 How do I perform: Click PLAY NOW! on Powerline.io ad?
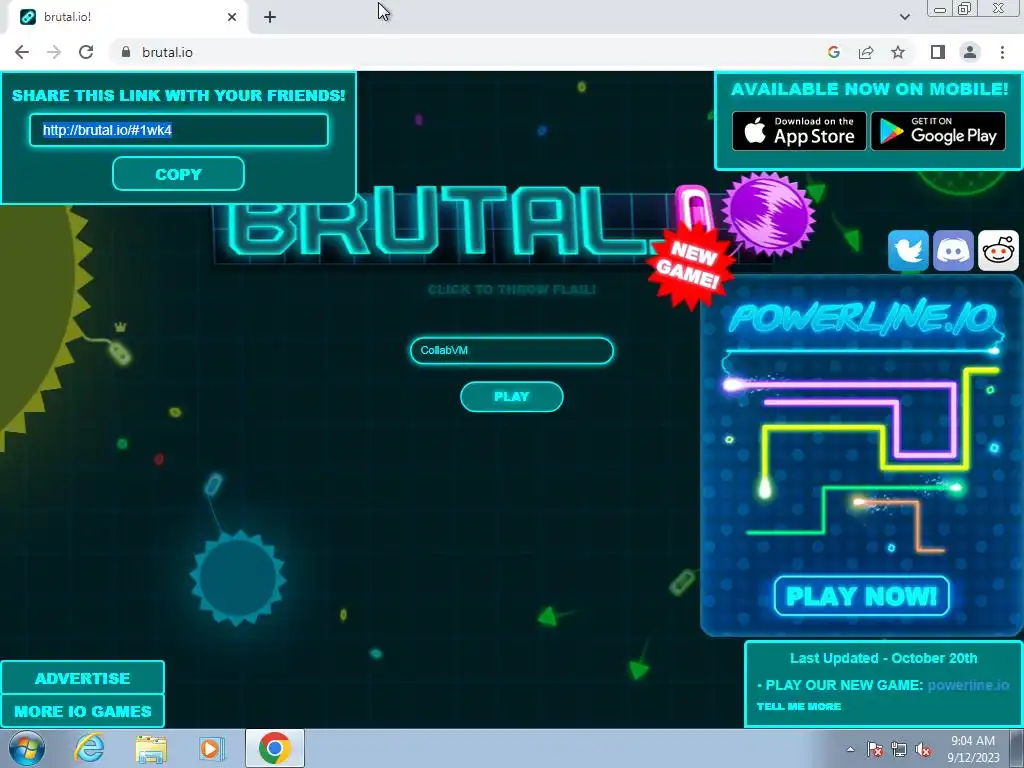(x=861, y=596)
